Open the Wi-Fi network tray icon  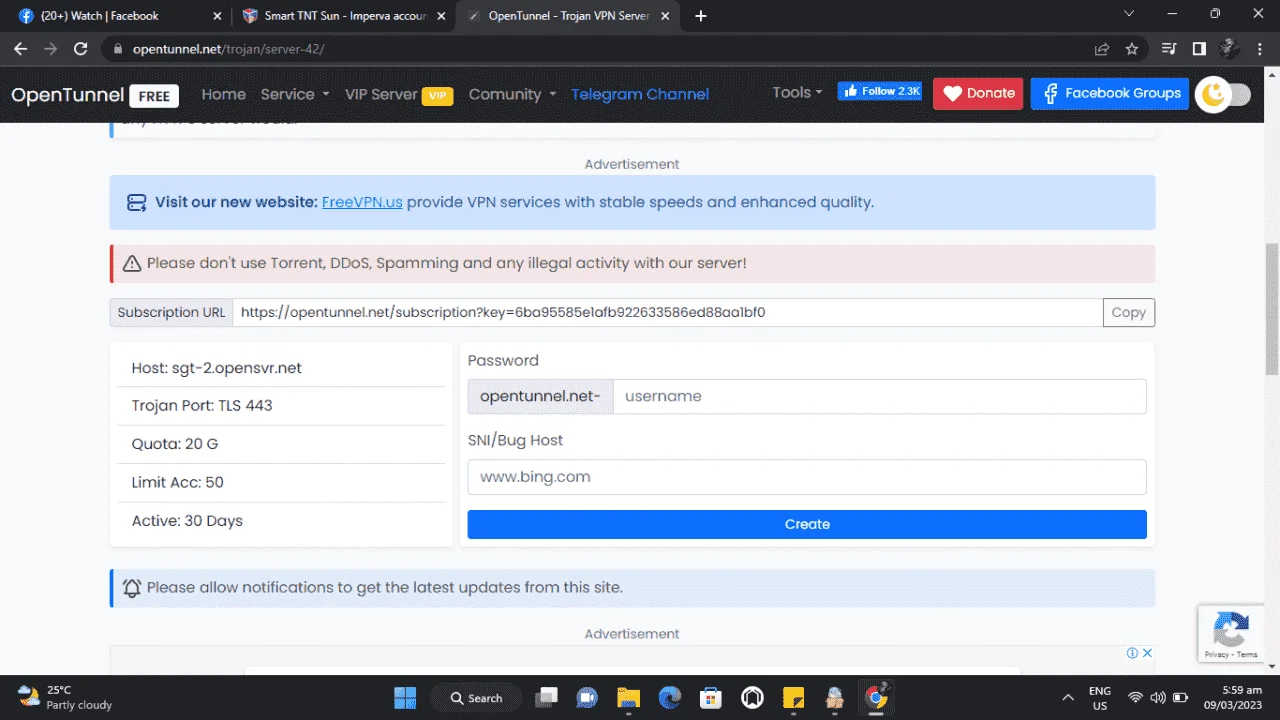[x=1135, y=697]
